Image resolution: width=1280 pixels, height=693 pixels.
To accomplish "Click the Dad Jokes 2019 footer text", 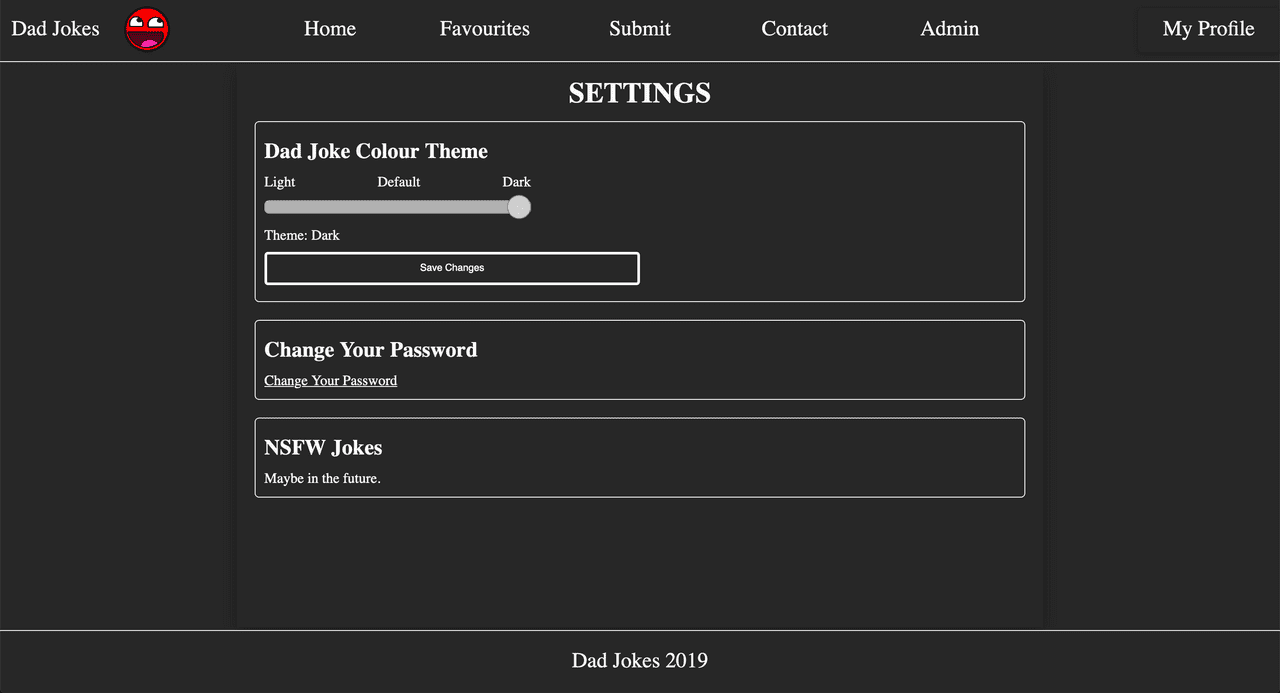I will (640, 660).
